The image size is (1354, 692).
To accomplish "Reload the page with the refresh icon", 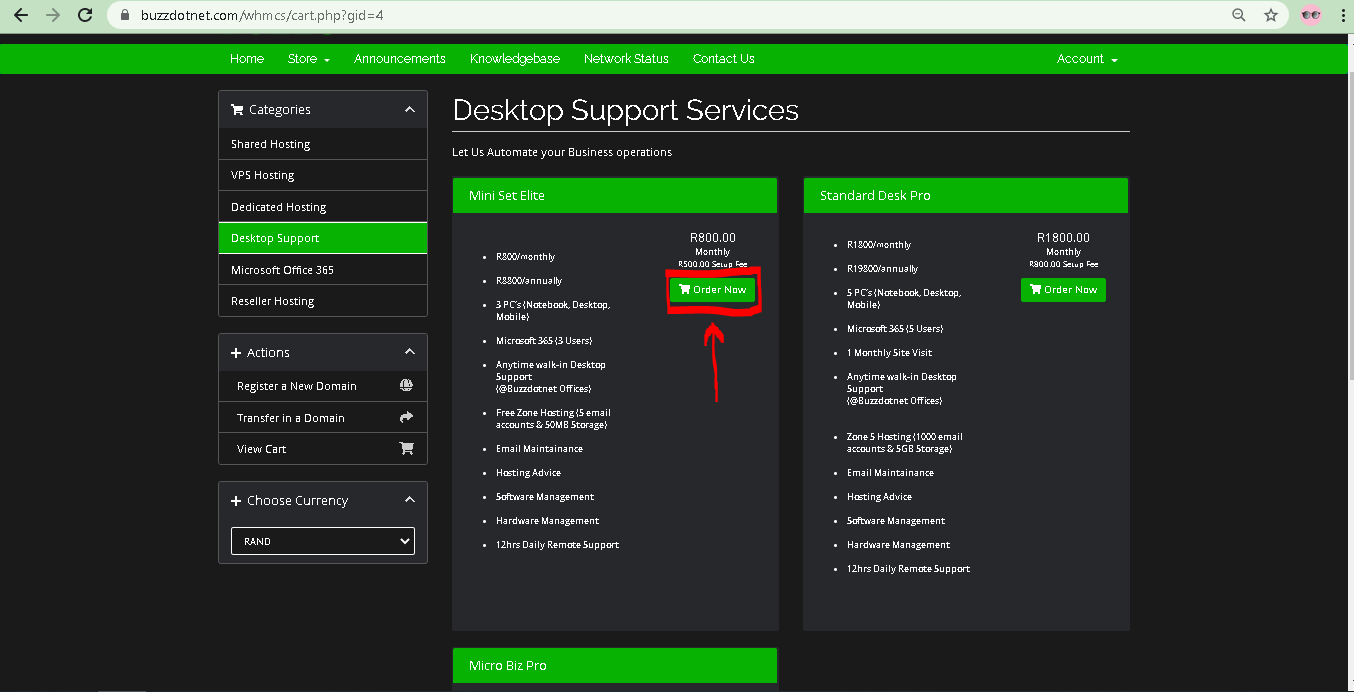I will (x=85, y=15).
